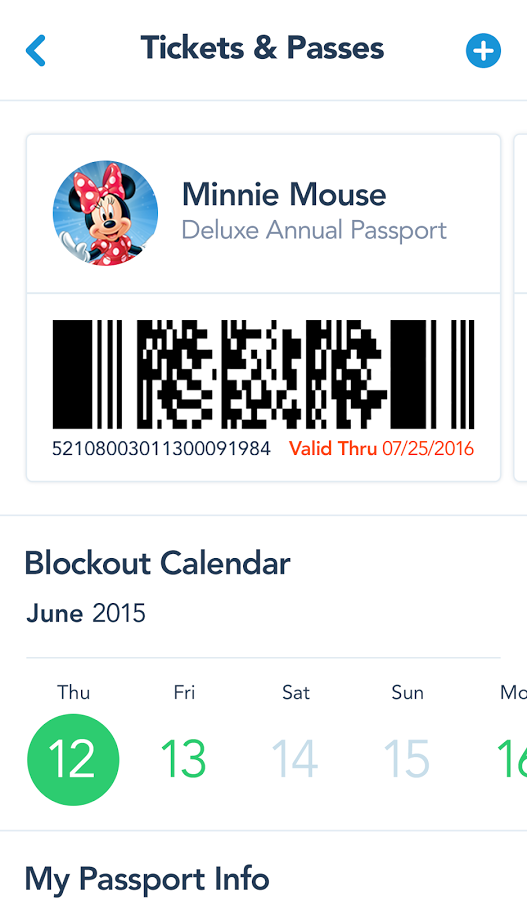The width and height of the screenshot is (527, 900).
Task: Open My Passport Info section
Action: tap(147, 879)
